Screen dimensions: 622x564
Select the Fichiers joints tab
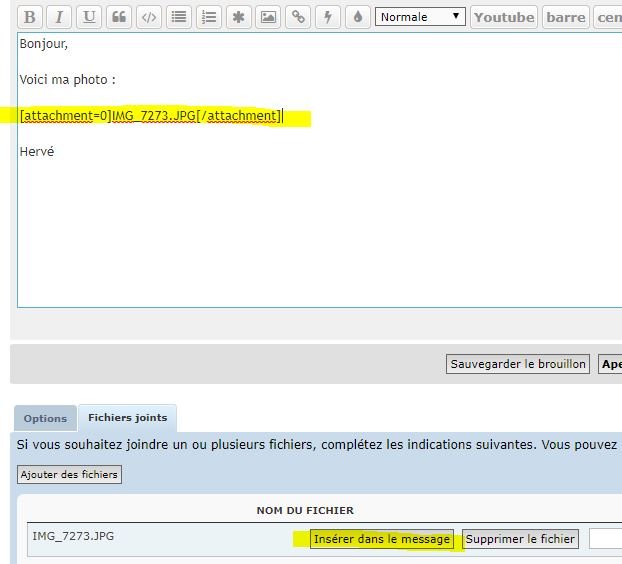click(x=127, y=418)
